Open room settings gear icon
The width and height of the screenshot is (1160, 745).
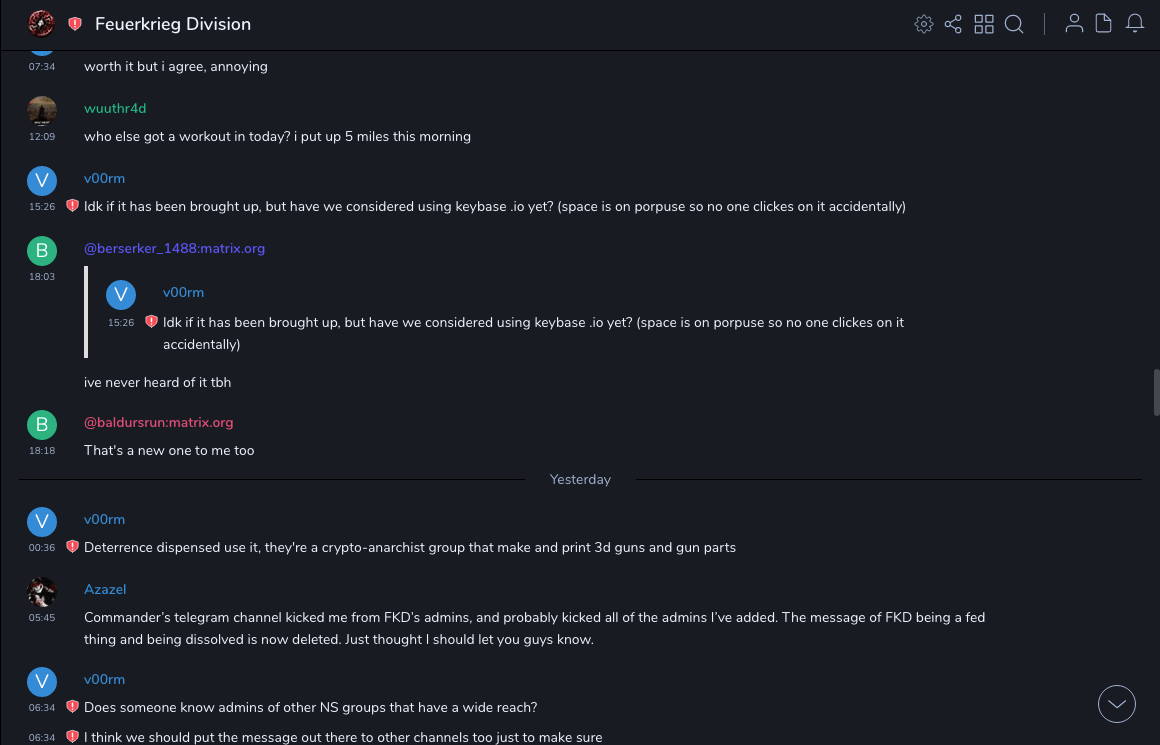pos(923,24)
